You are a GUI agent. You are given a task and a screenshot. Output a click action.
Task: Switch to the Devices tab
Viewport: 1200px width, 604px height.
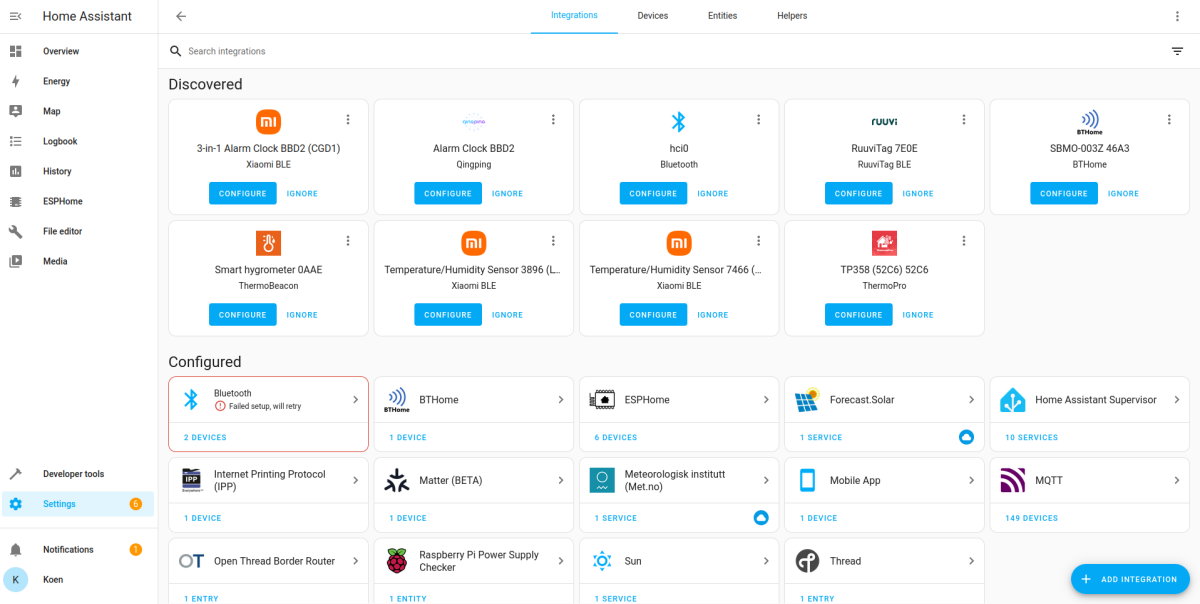coord(653,16)
